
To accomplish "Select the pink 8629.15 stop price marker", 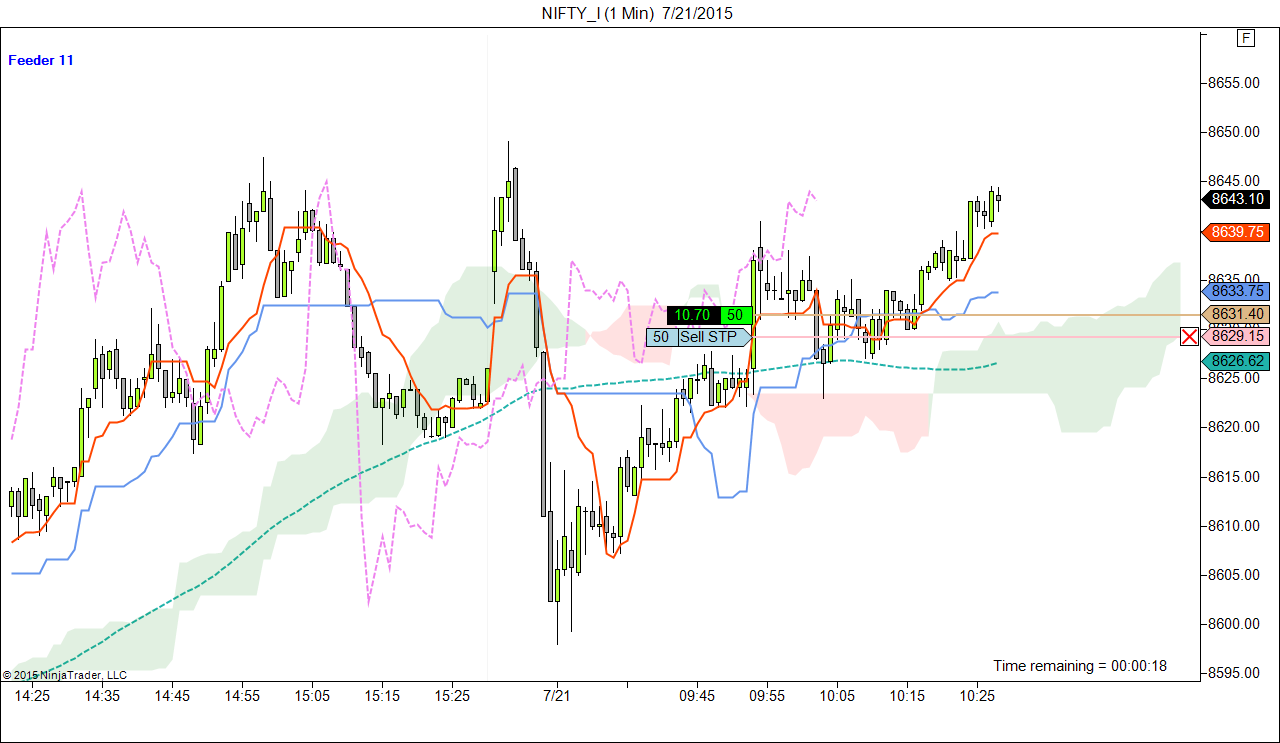I will coord(1236,336).
